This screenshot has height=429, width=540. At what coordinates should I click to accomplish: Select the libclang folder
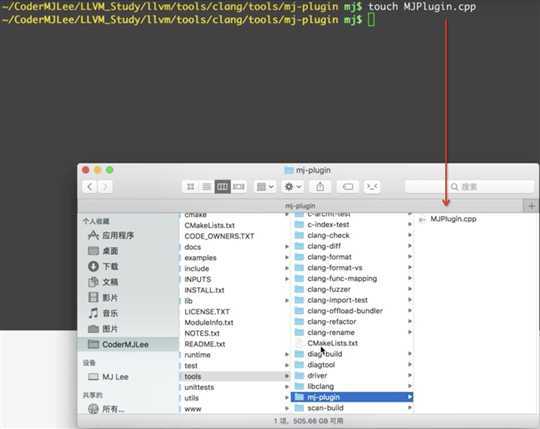320,386
